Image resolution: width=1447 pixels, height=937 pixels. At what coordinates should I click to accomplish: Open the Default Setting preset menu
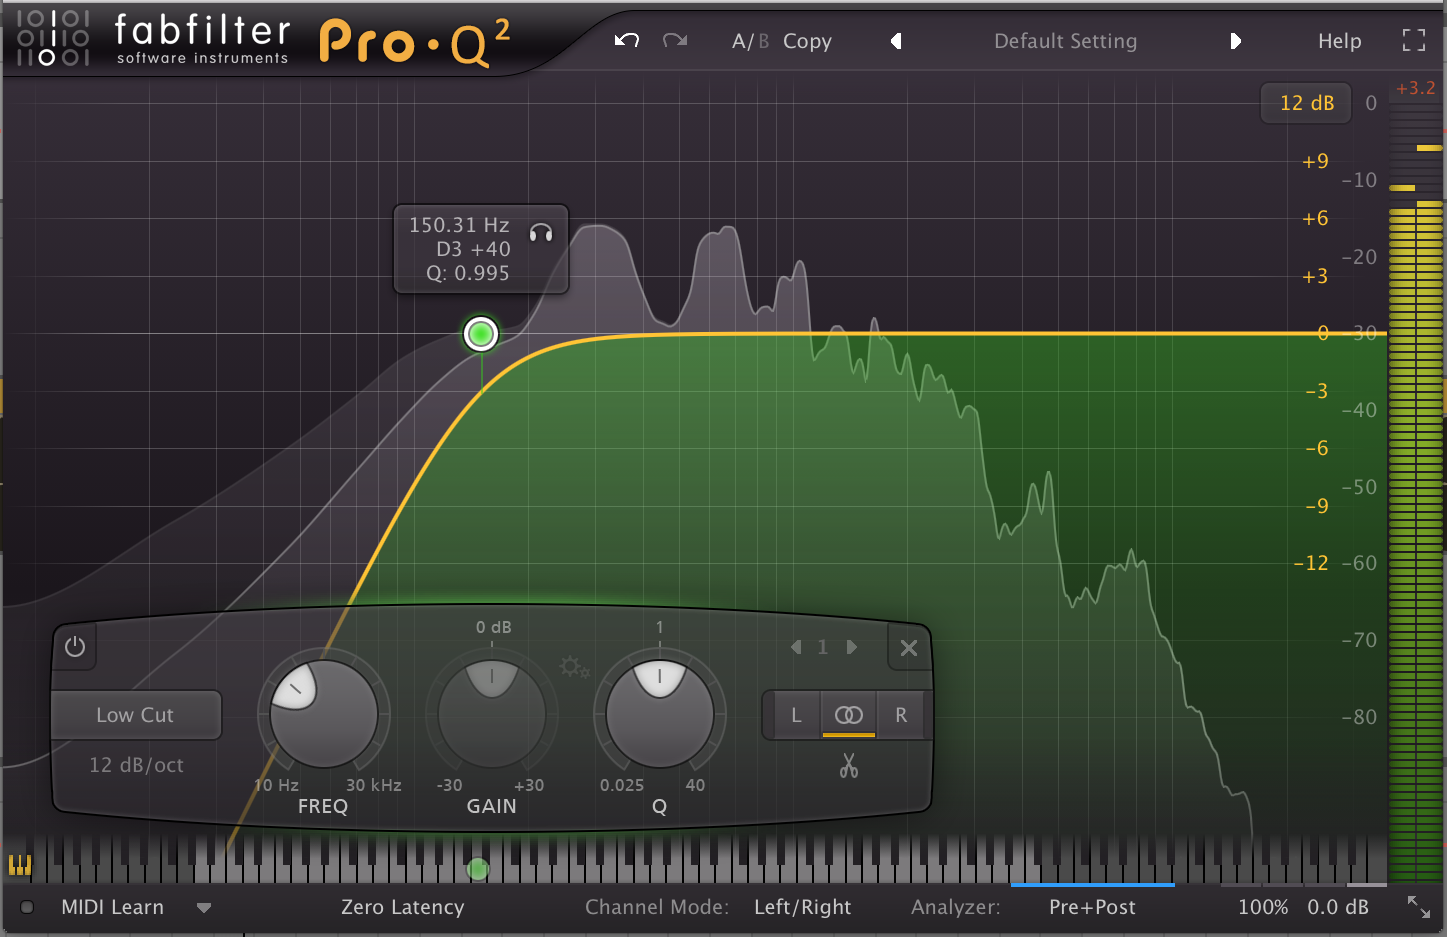coord(1065,41)
